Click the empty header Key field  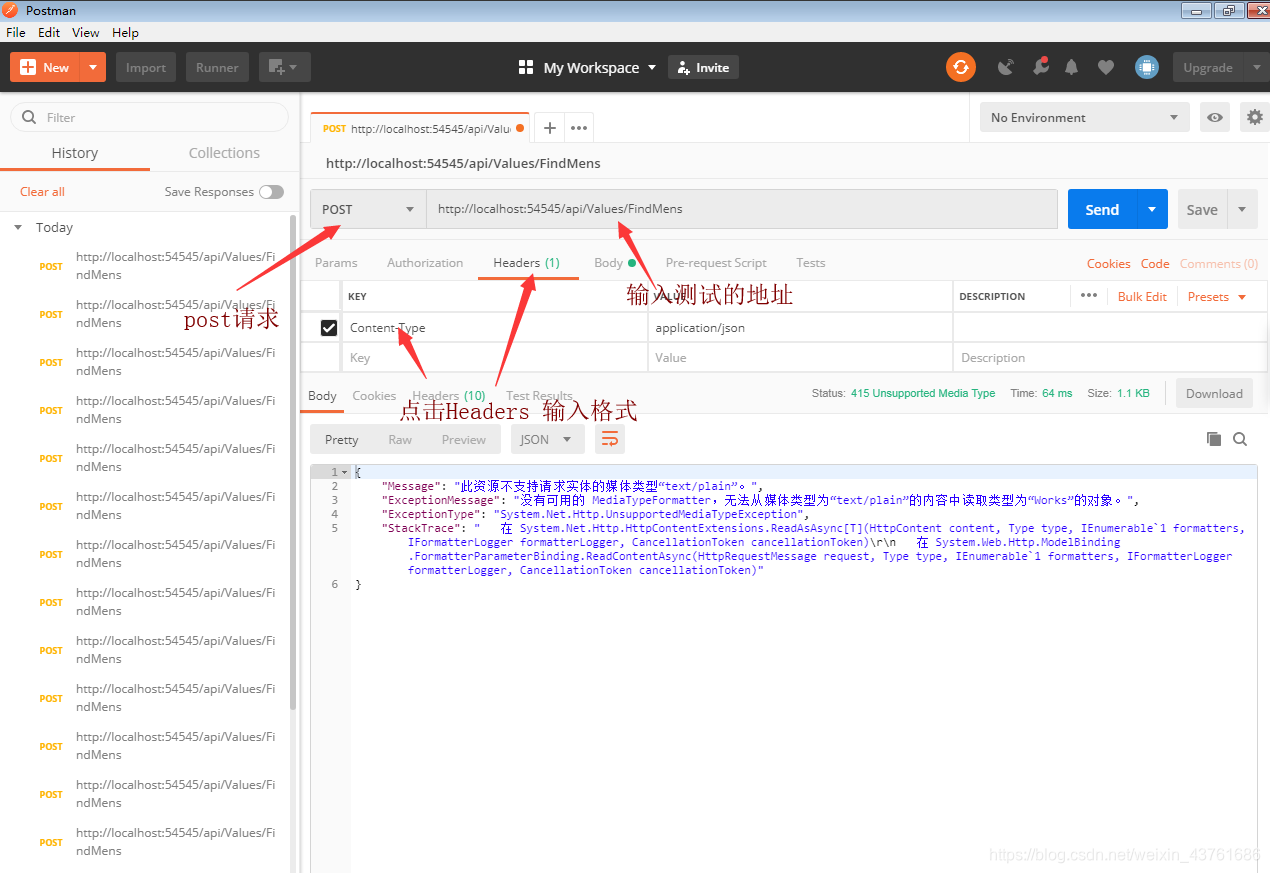pos(495,357)
